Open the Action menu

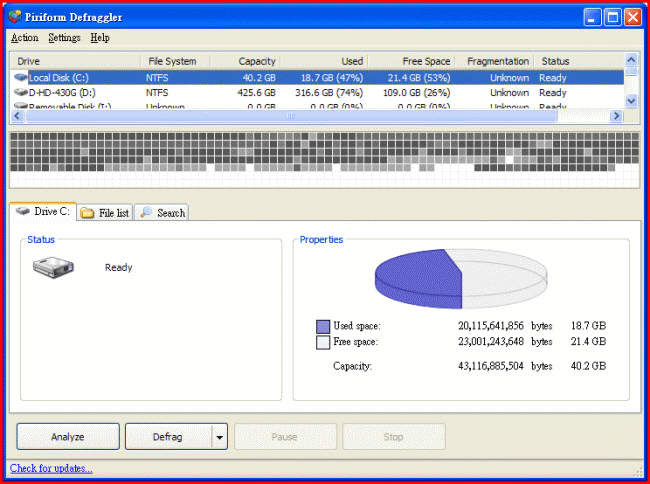[x=24, y=38]
